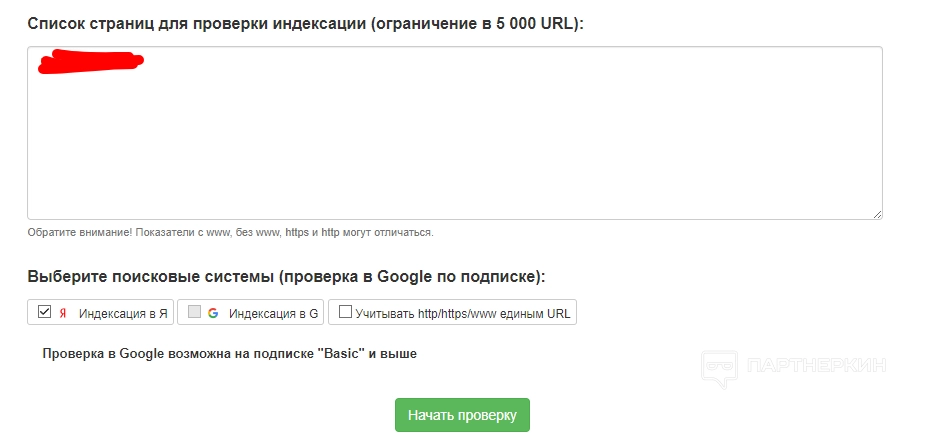The height and width of the screenshot is (441, 937).
Task: Click the multicolor Google "G" logo icon
Action: click(213, 313)
